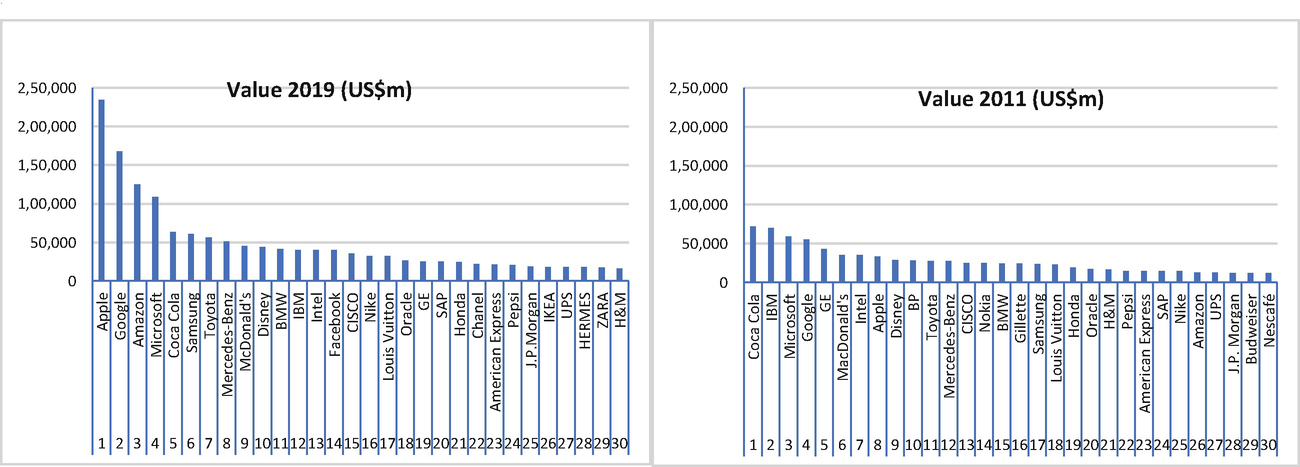
Task: Select the GE bar in 2011 chart
Action: pos(824,265)
